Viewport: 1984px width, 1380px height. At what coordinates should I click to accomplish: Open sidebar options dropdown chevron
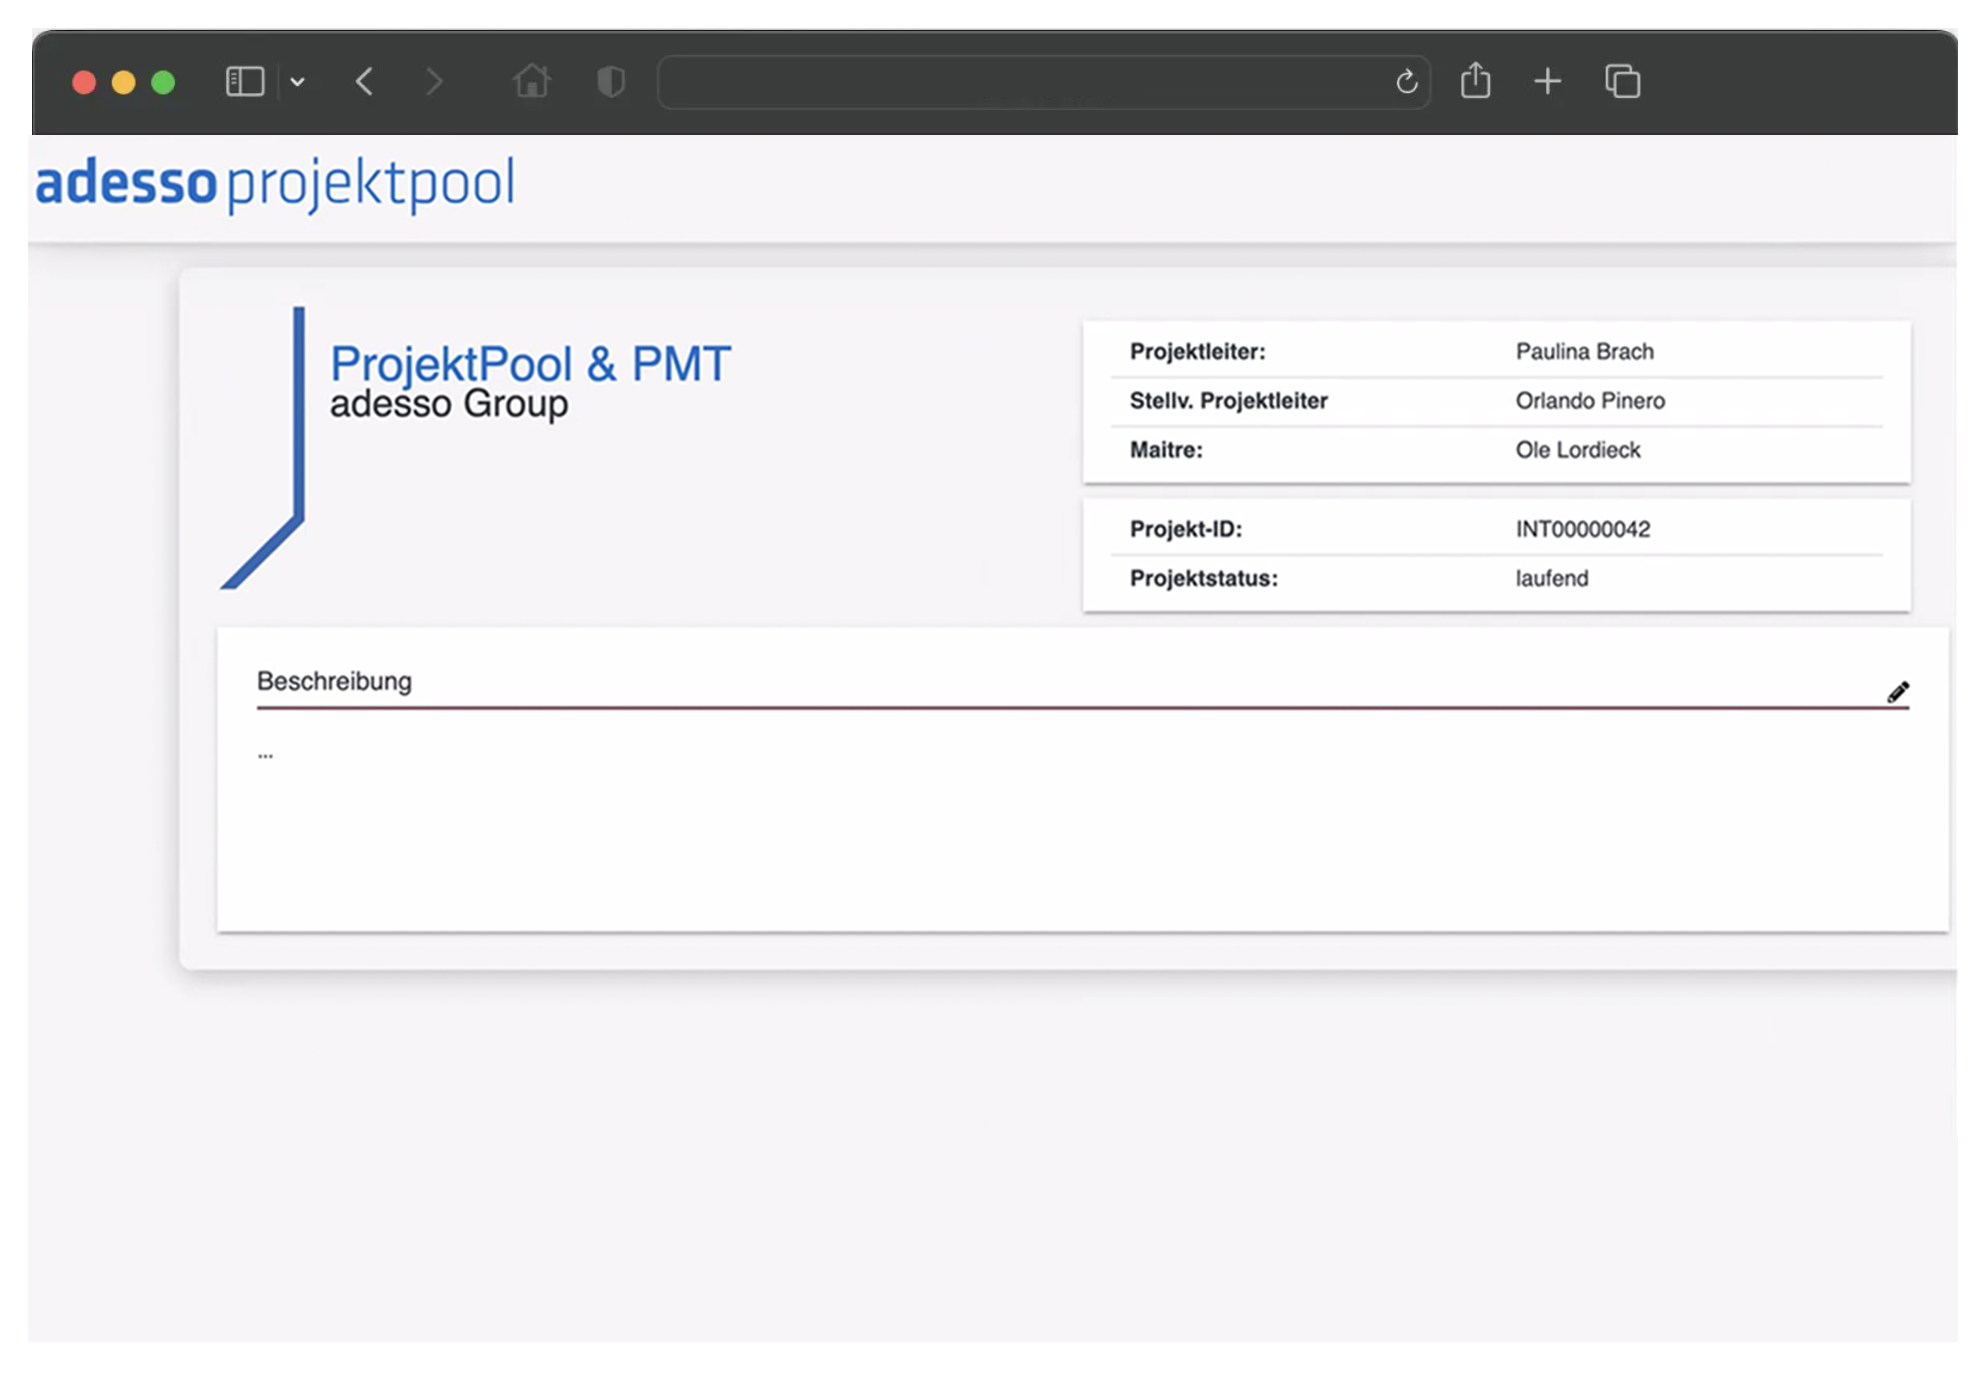(x=297, y=82)
